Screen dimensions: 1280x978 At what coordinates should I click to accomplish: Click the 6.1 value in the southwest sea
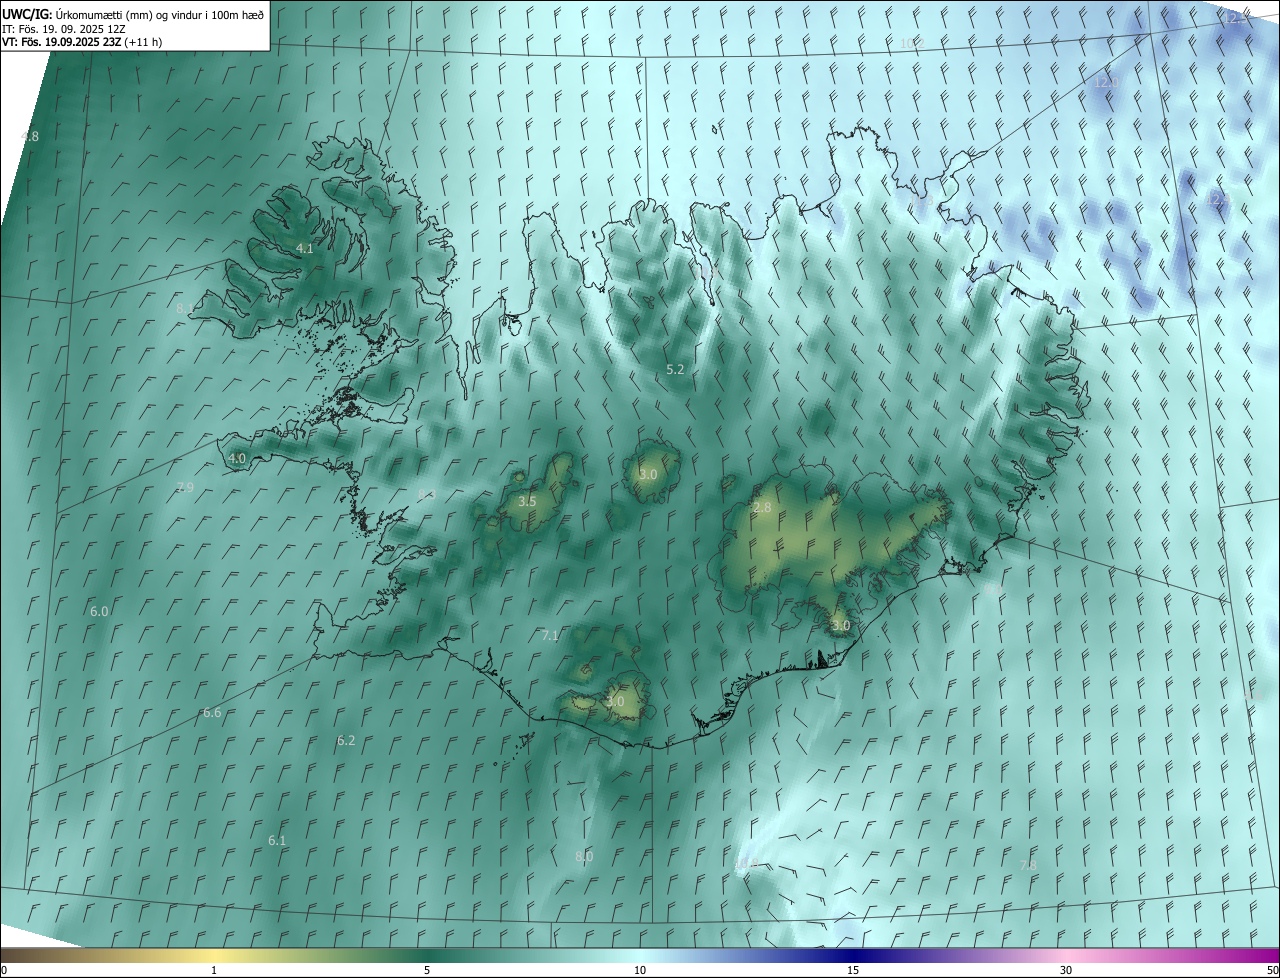pos(277,840)
